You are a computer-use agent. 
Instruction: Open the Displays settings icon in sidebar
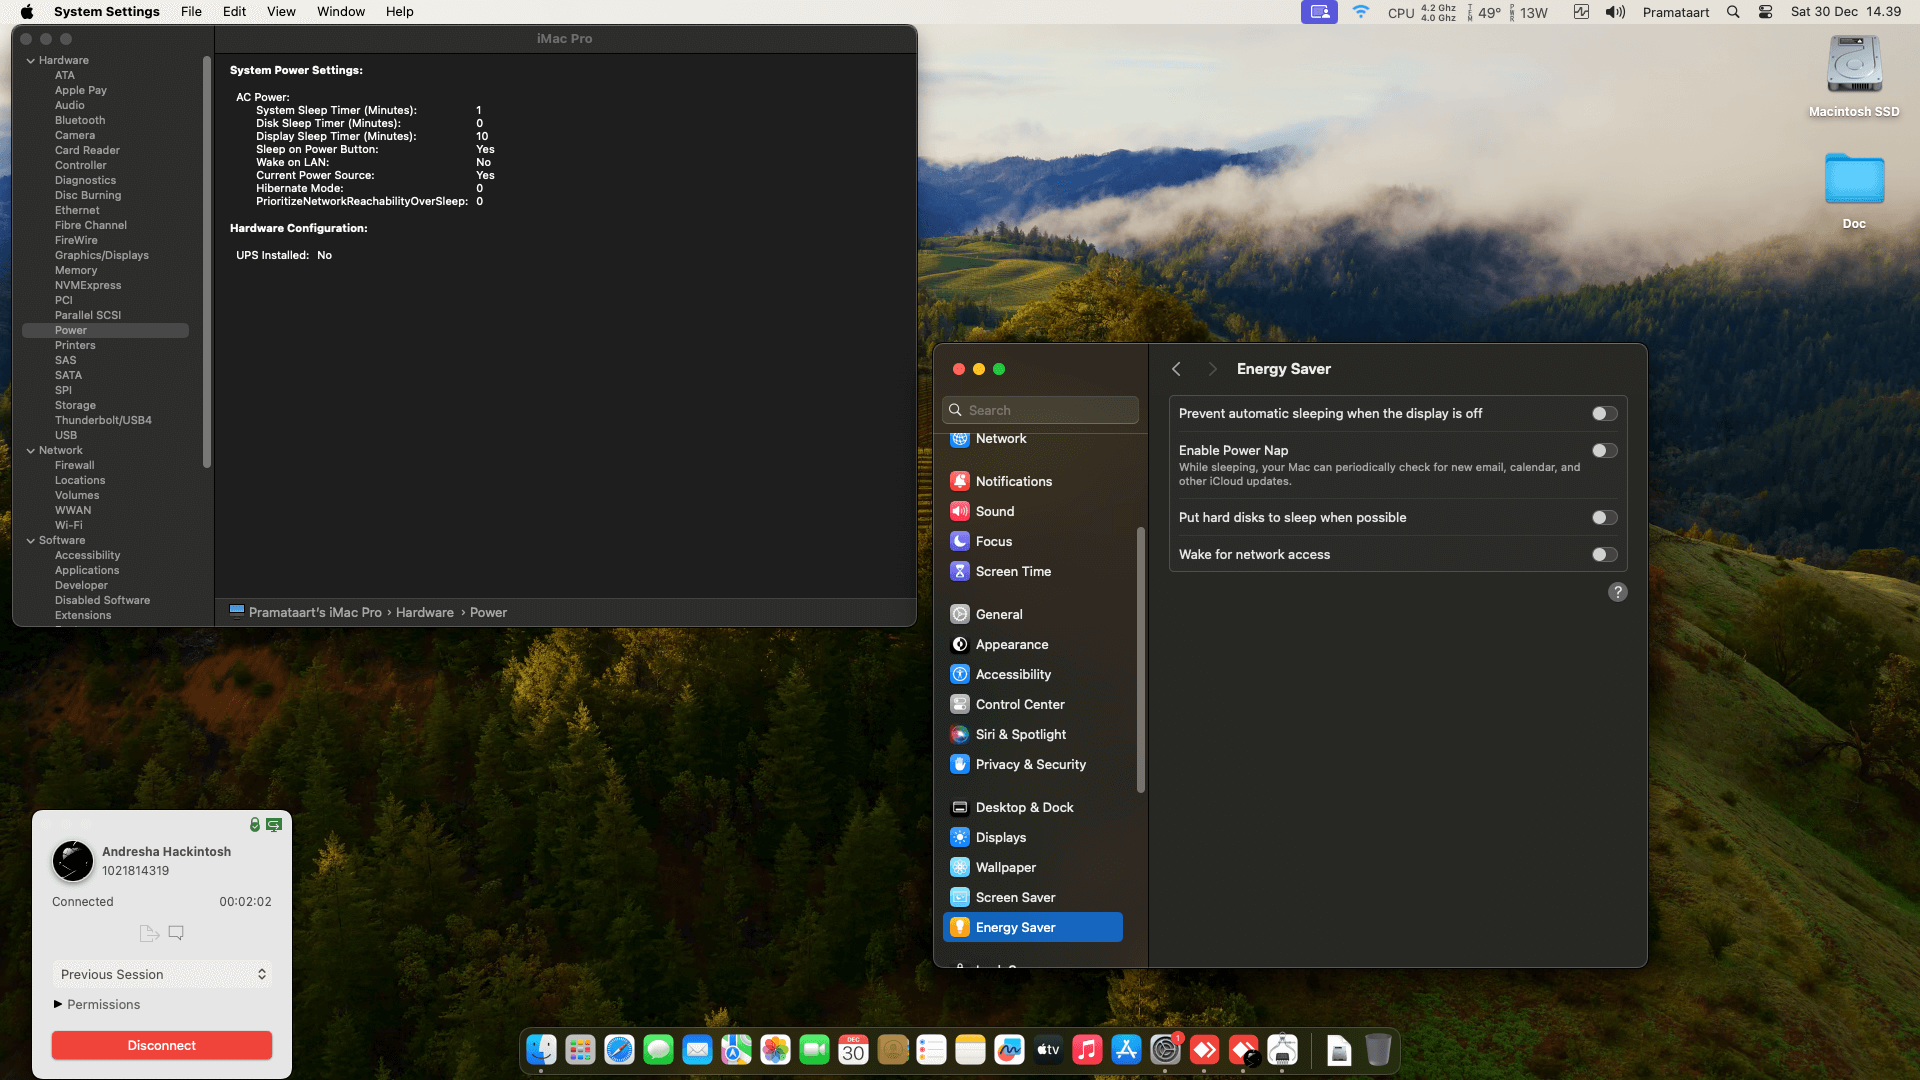tap(959, 837)
